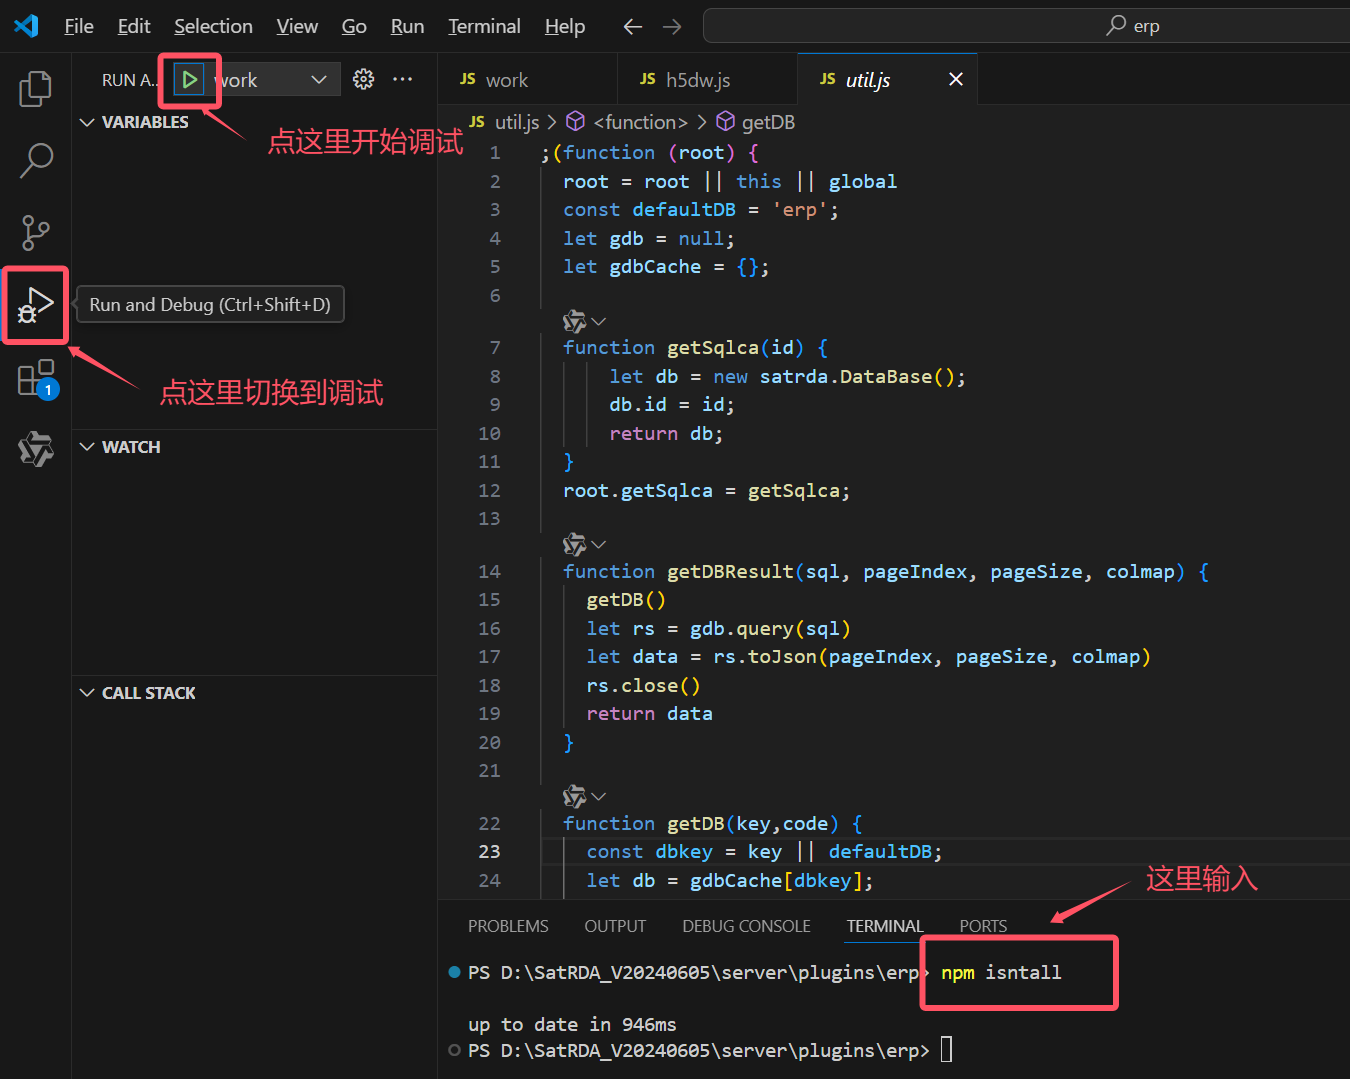This screenshot has height=1079, width=1350.
Task: Open the Help menu
Action: pos(565,26)
